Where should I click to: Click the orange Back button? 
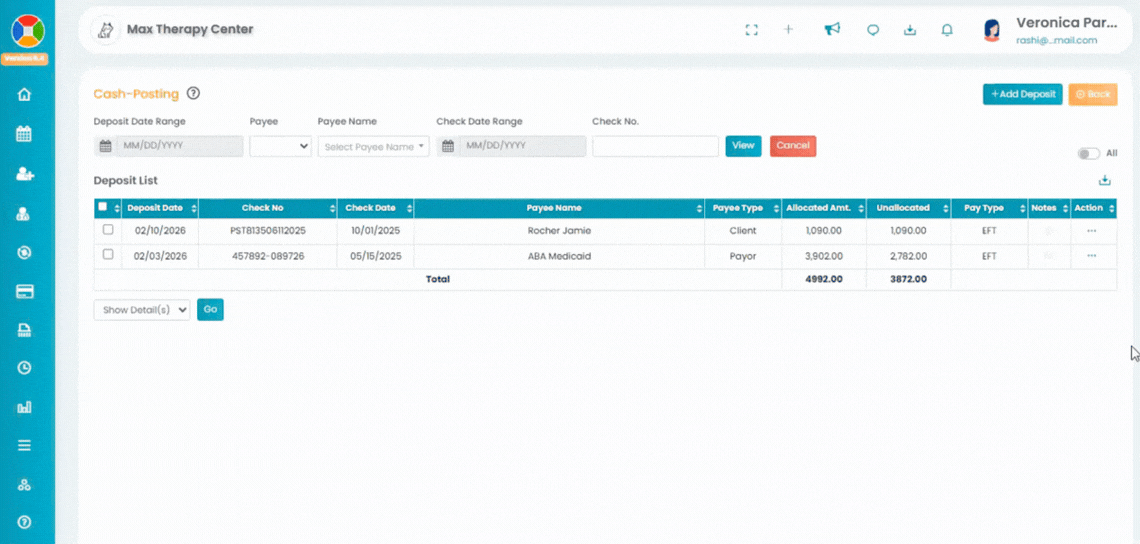pos(1092,95)
